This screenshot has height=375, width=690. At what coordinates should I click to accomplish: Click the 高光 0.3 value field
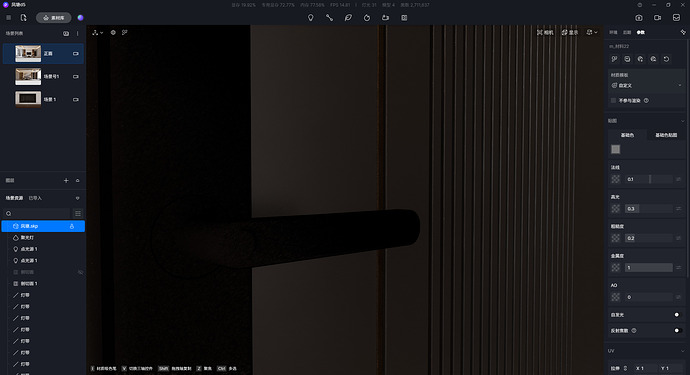pos(649,209)
